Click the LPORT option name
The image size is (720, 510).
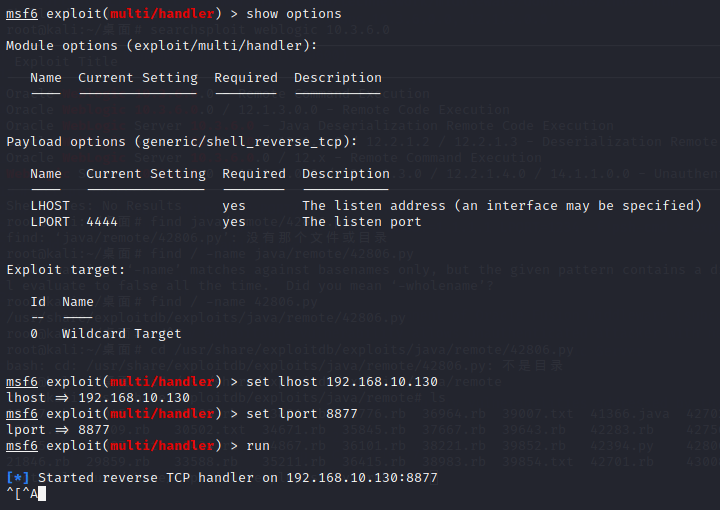50,222
